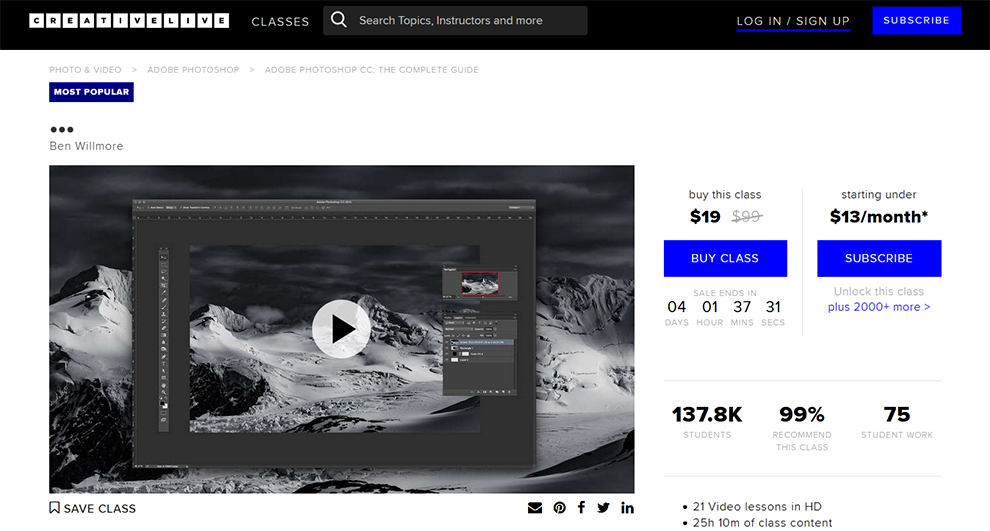The image size is (990, 531).
Task: Go to Adobe Photoshop breadcrumb
Action: click(x=193, y=70)
